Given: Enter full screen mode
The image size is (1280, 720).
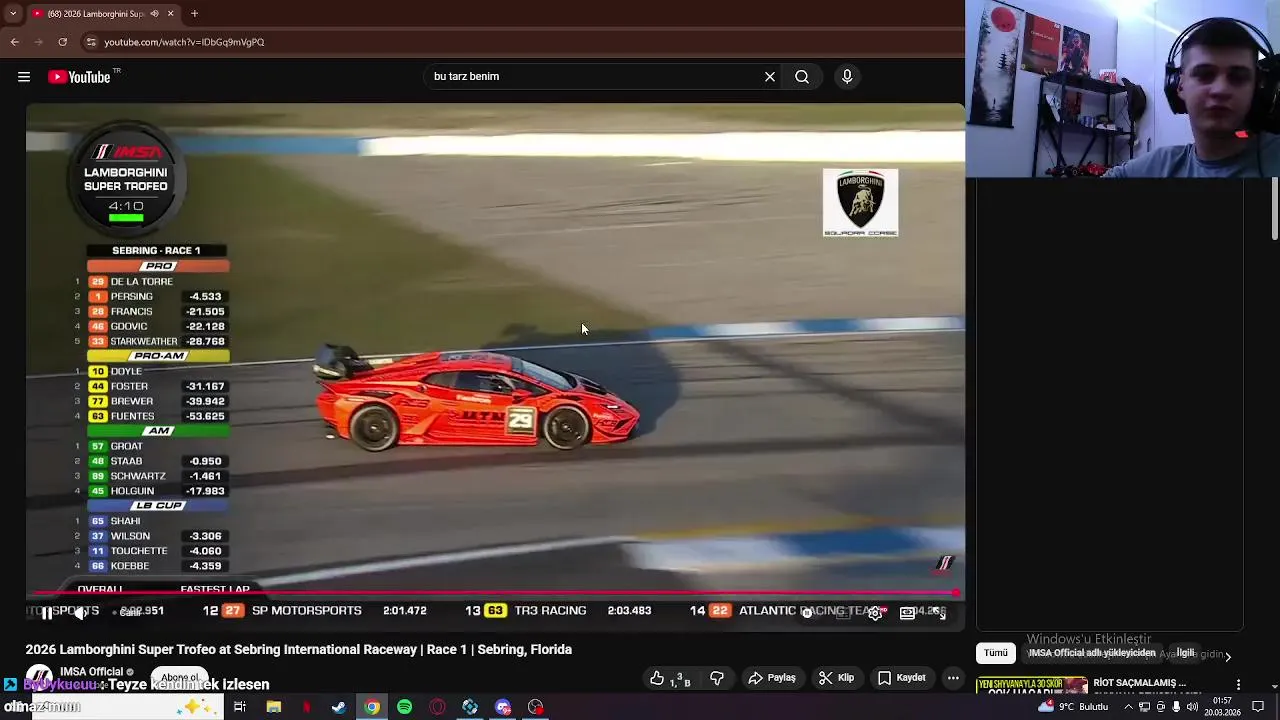Looking at the screenshot, I should pos(940,613).
